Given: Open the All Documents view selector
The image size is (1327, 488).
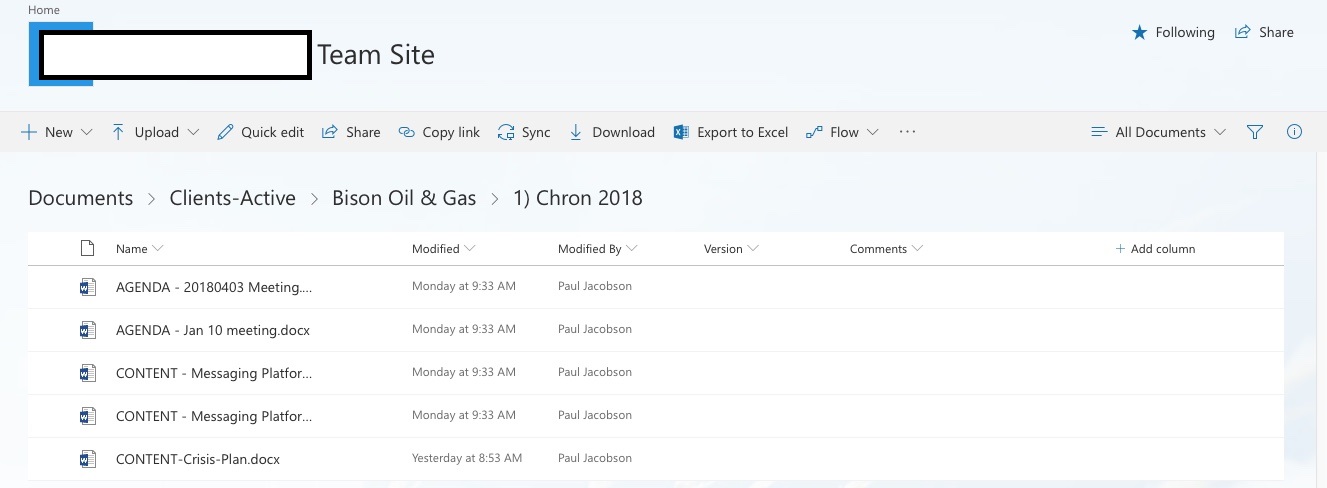Looking at the screenshot, I should (x=1158, y=132).
